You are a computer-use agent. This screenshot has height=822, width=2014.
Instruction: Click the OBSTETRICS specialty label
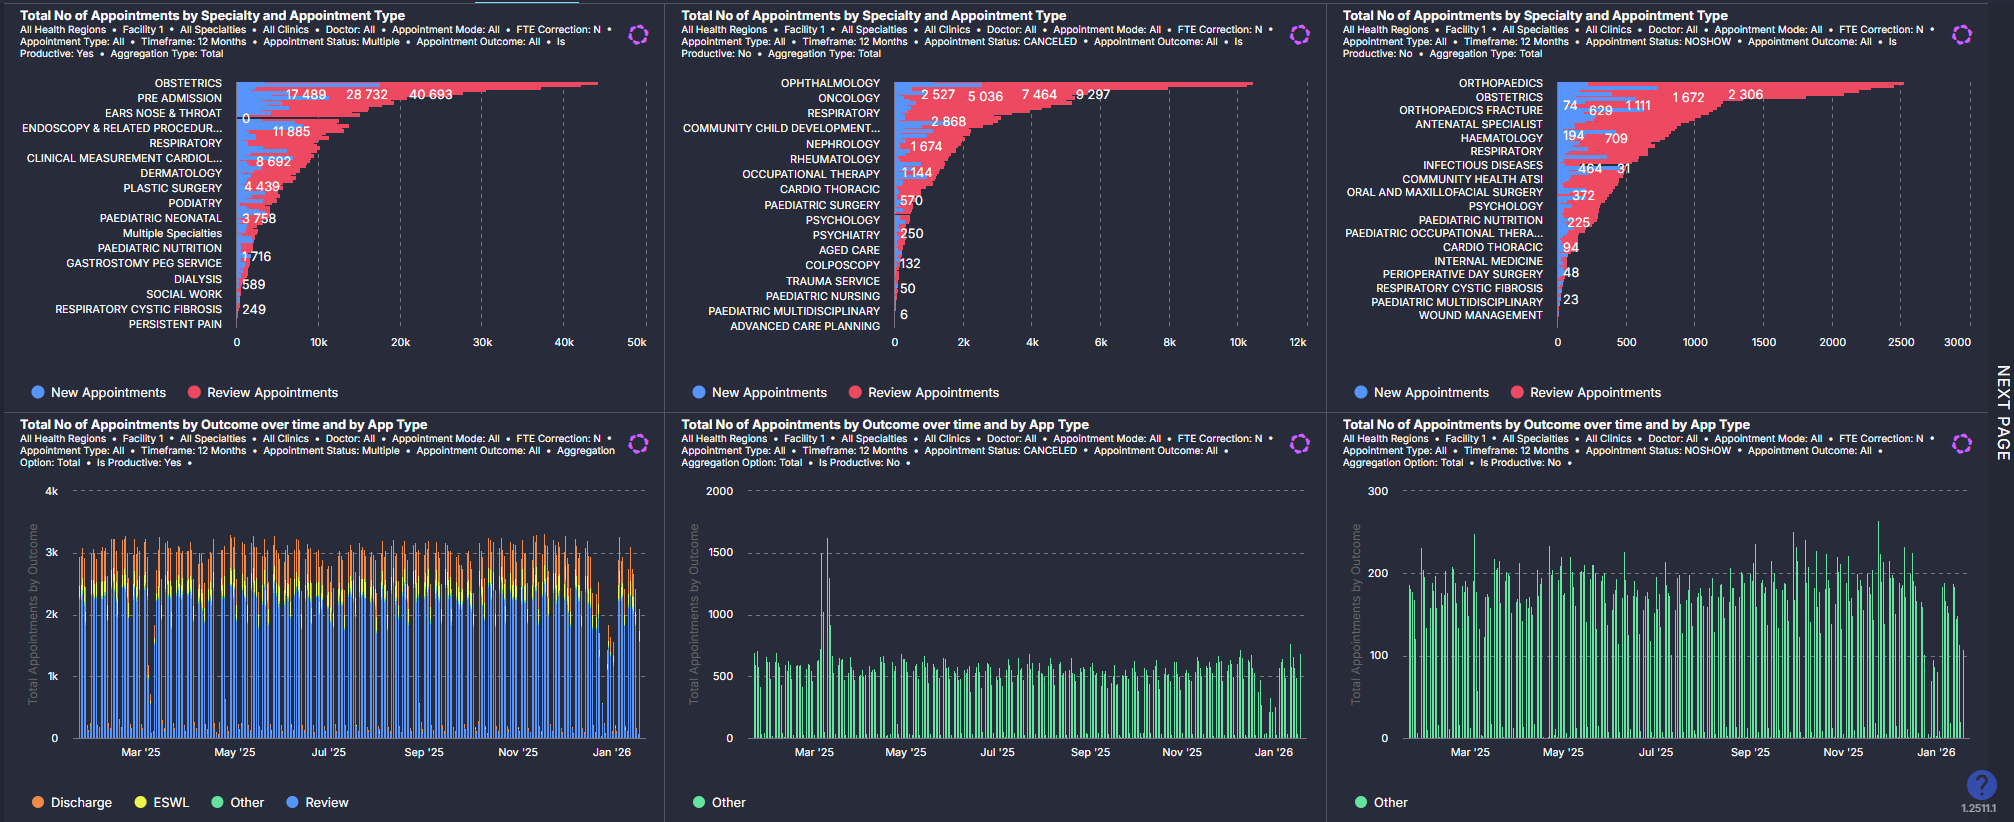[188, 83]
